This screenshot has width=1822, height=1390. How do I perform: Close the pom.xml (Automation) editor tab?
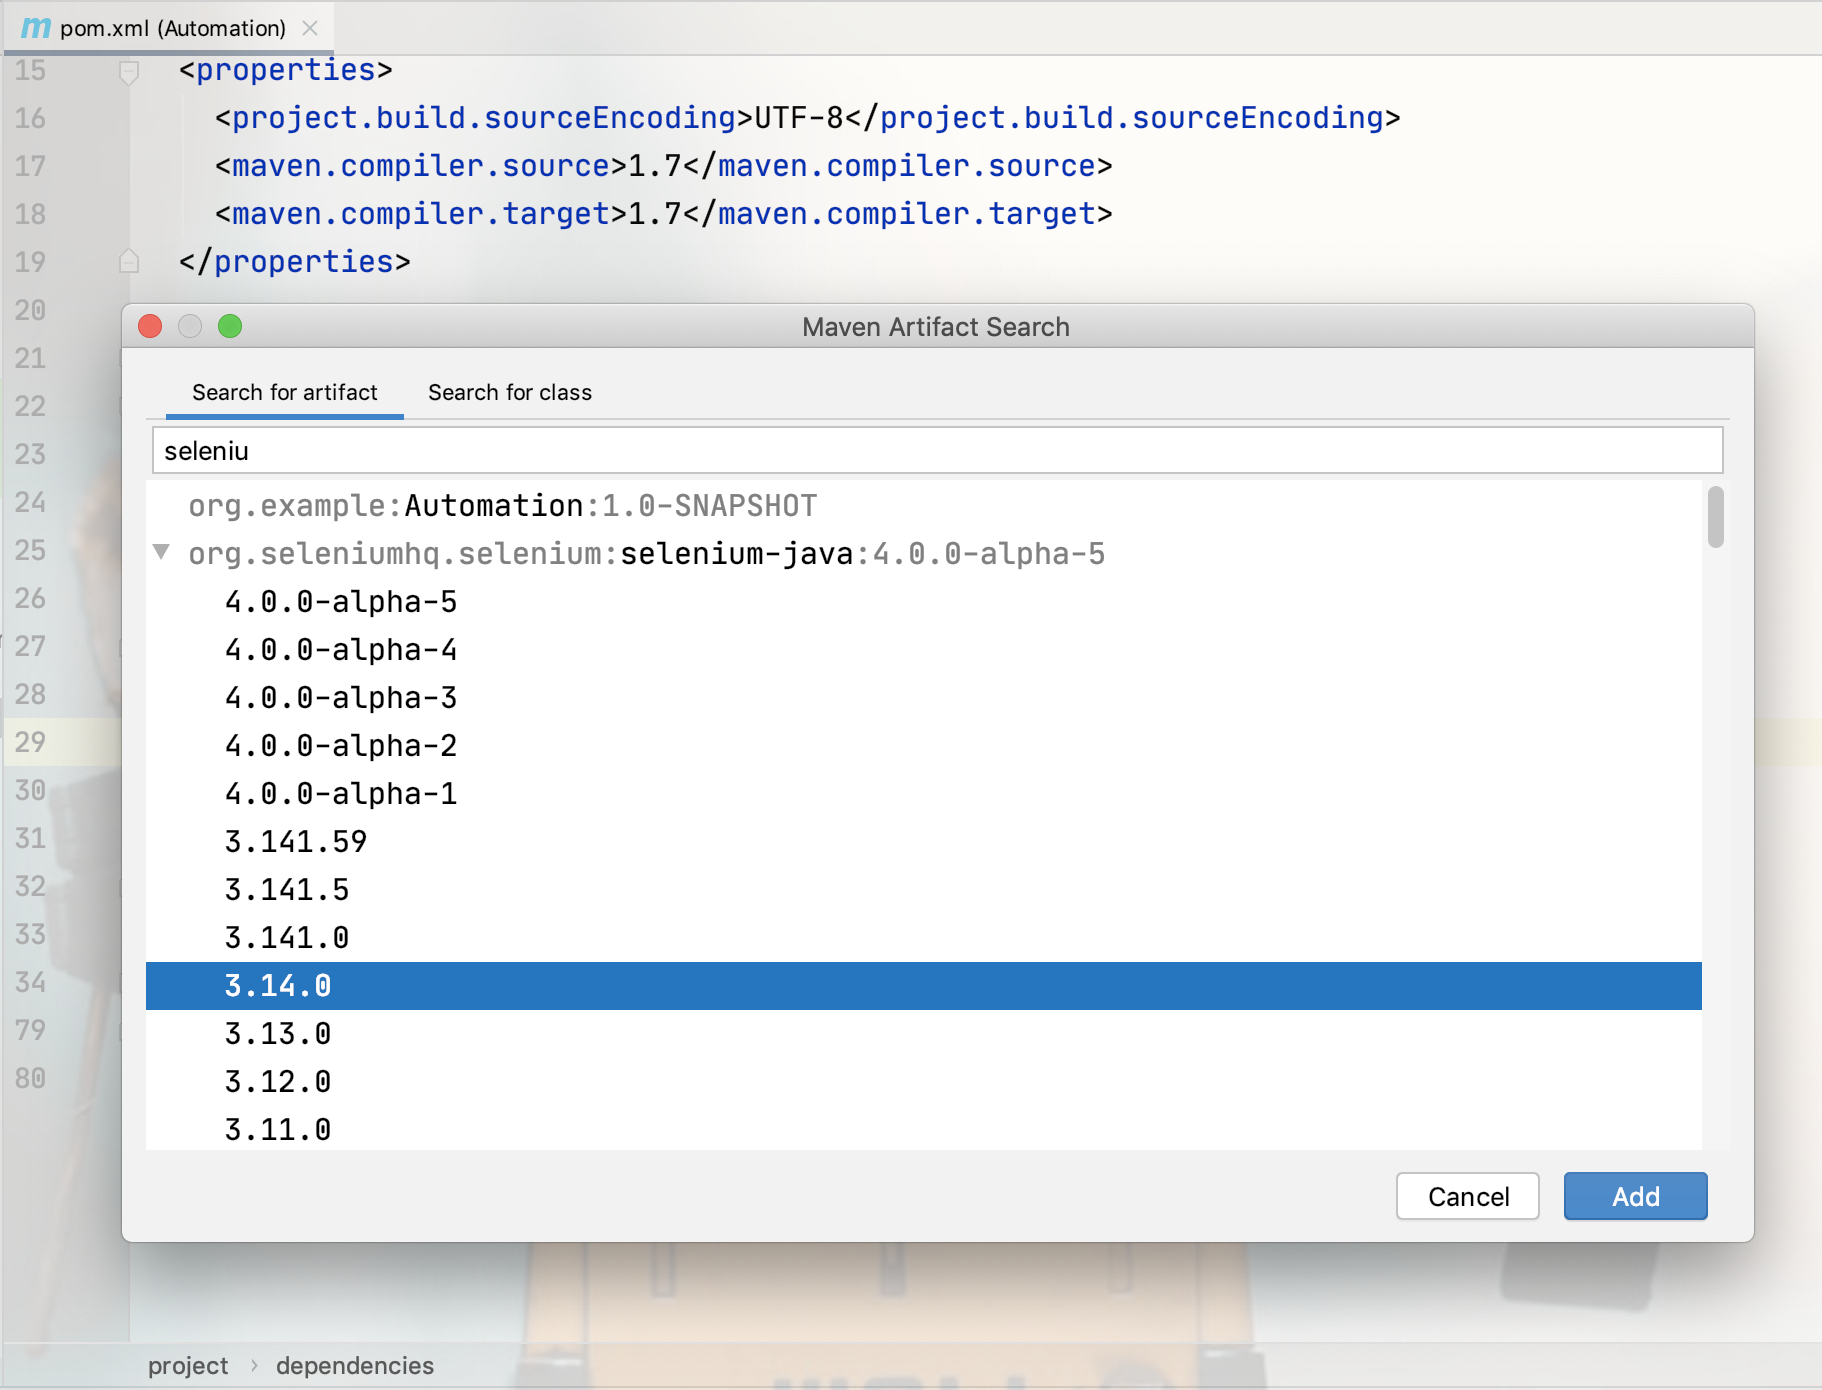[310, 28]
